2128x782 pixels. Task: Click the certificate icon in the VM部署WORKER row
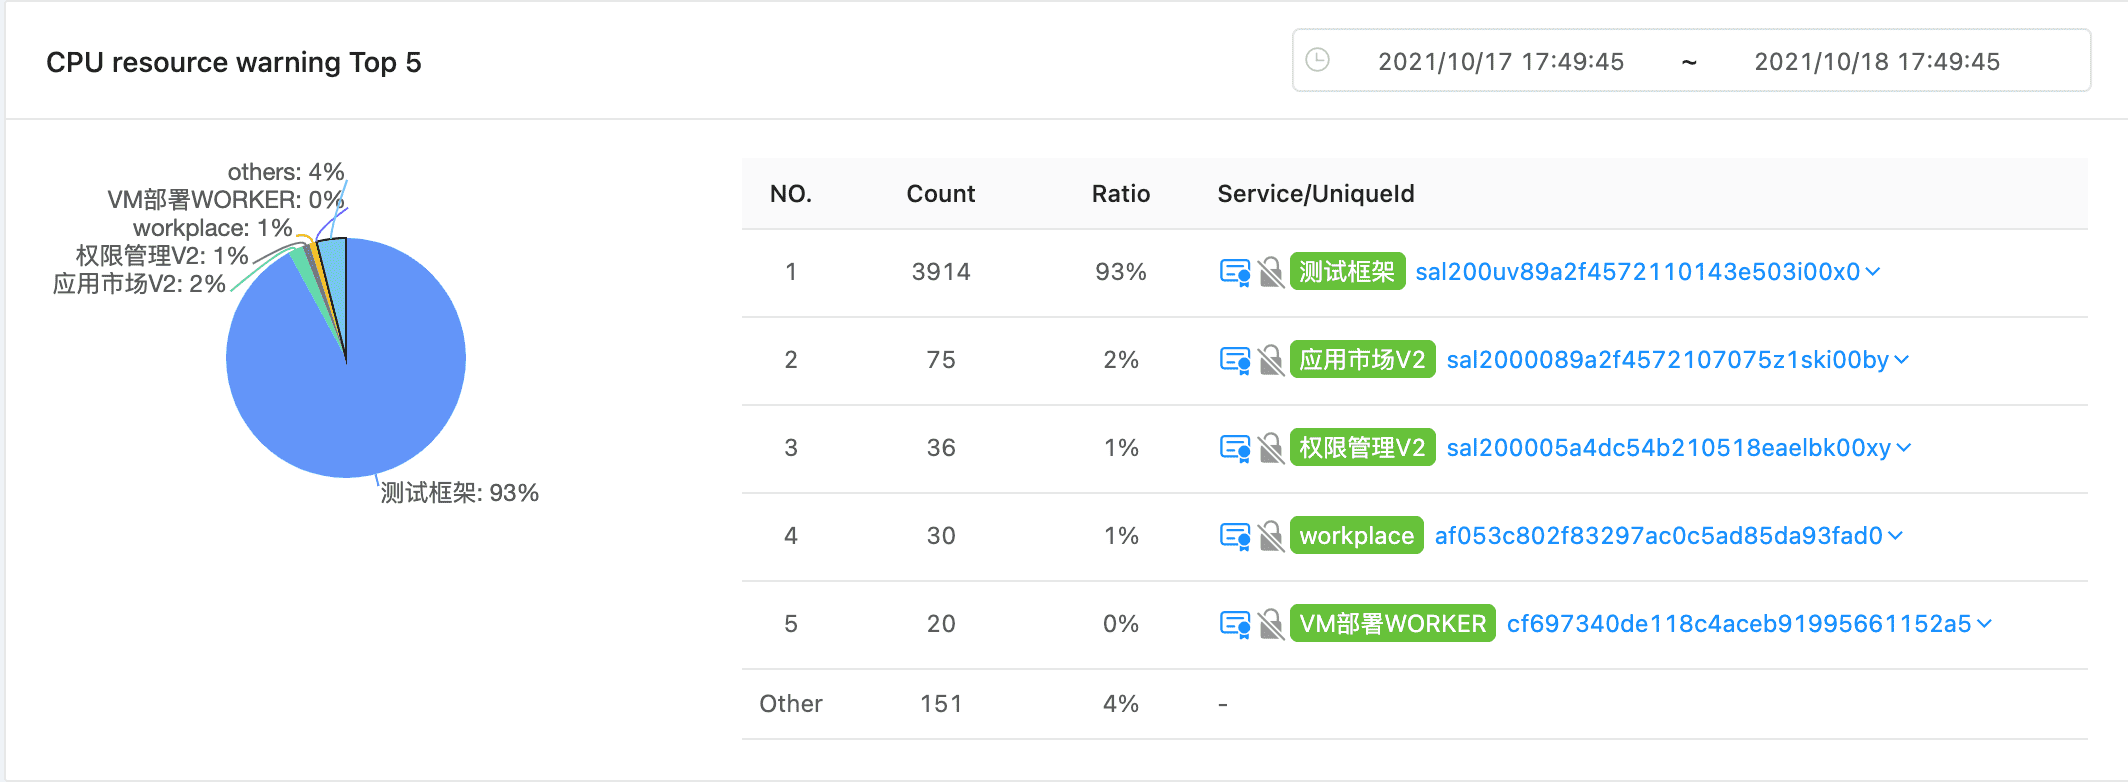pos(1235,624)
